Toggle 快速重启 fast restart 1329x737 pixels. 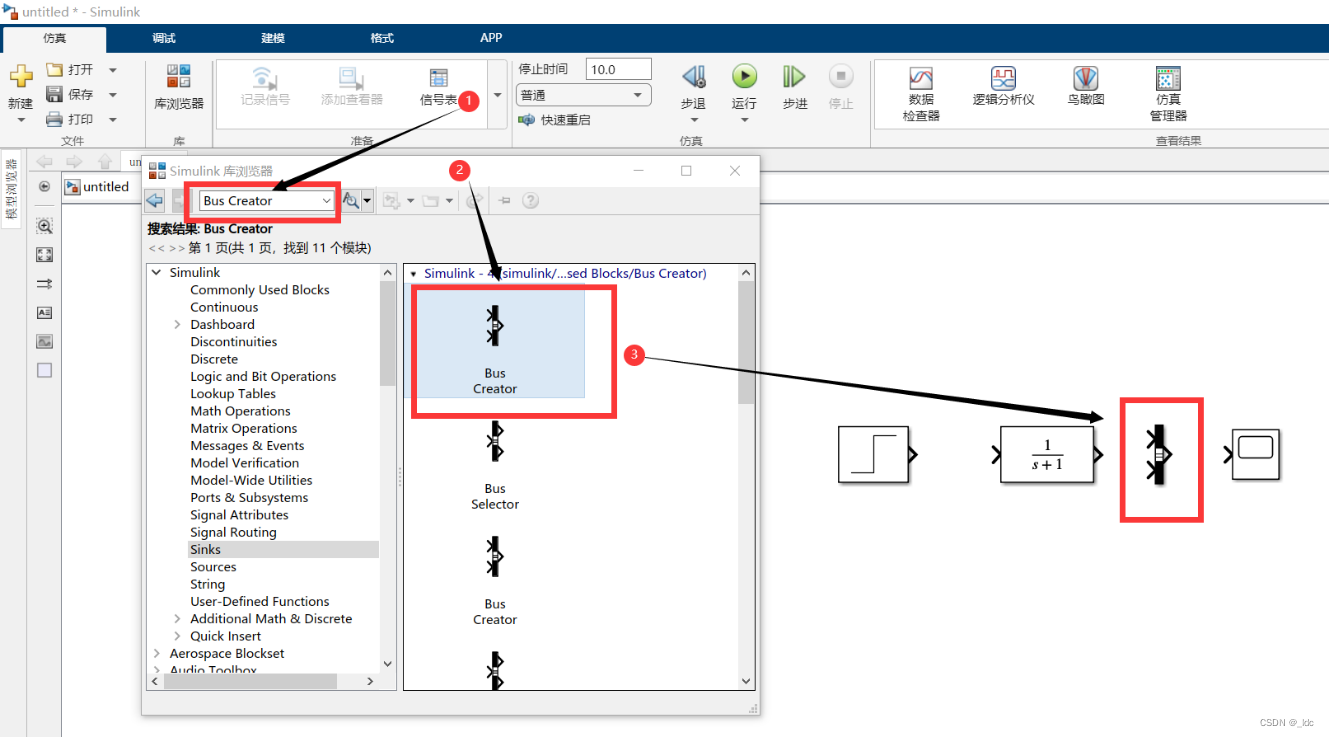[554, 120]
